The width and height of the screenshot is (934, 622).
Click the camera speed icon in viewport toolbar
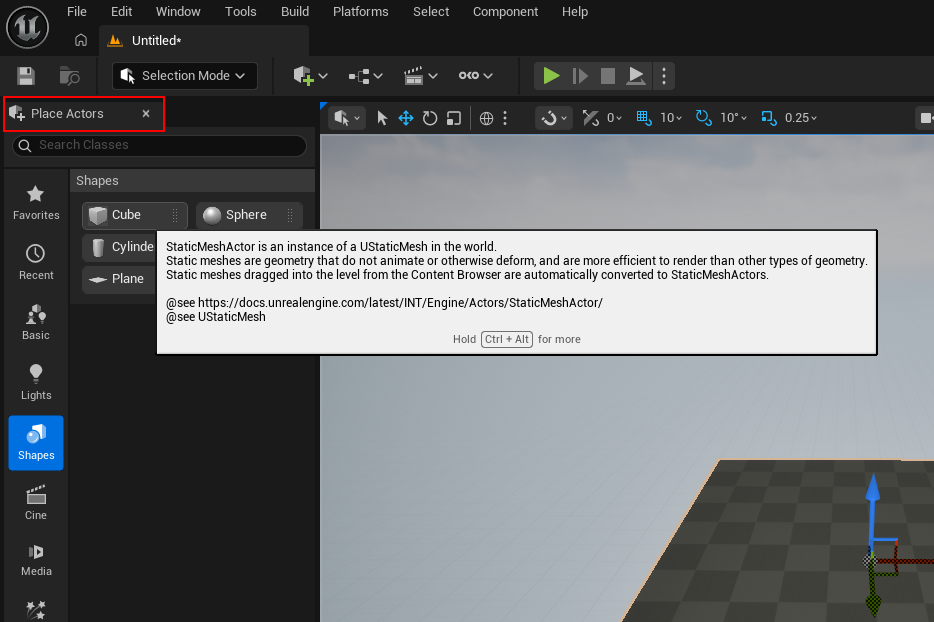coord(925,118)
